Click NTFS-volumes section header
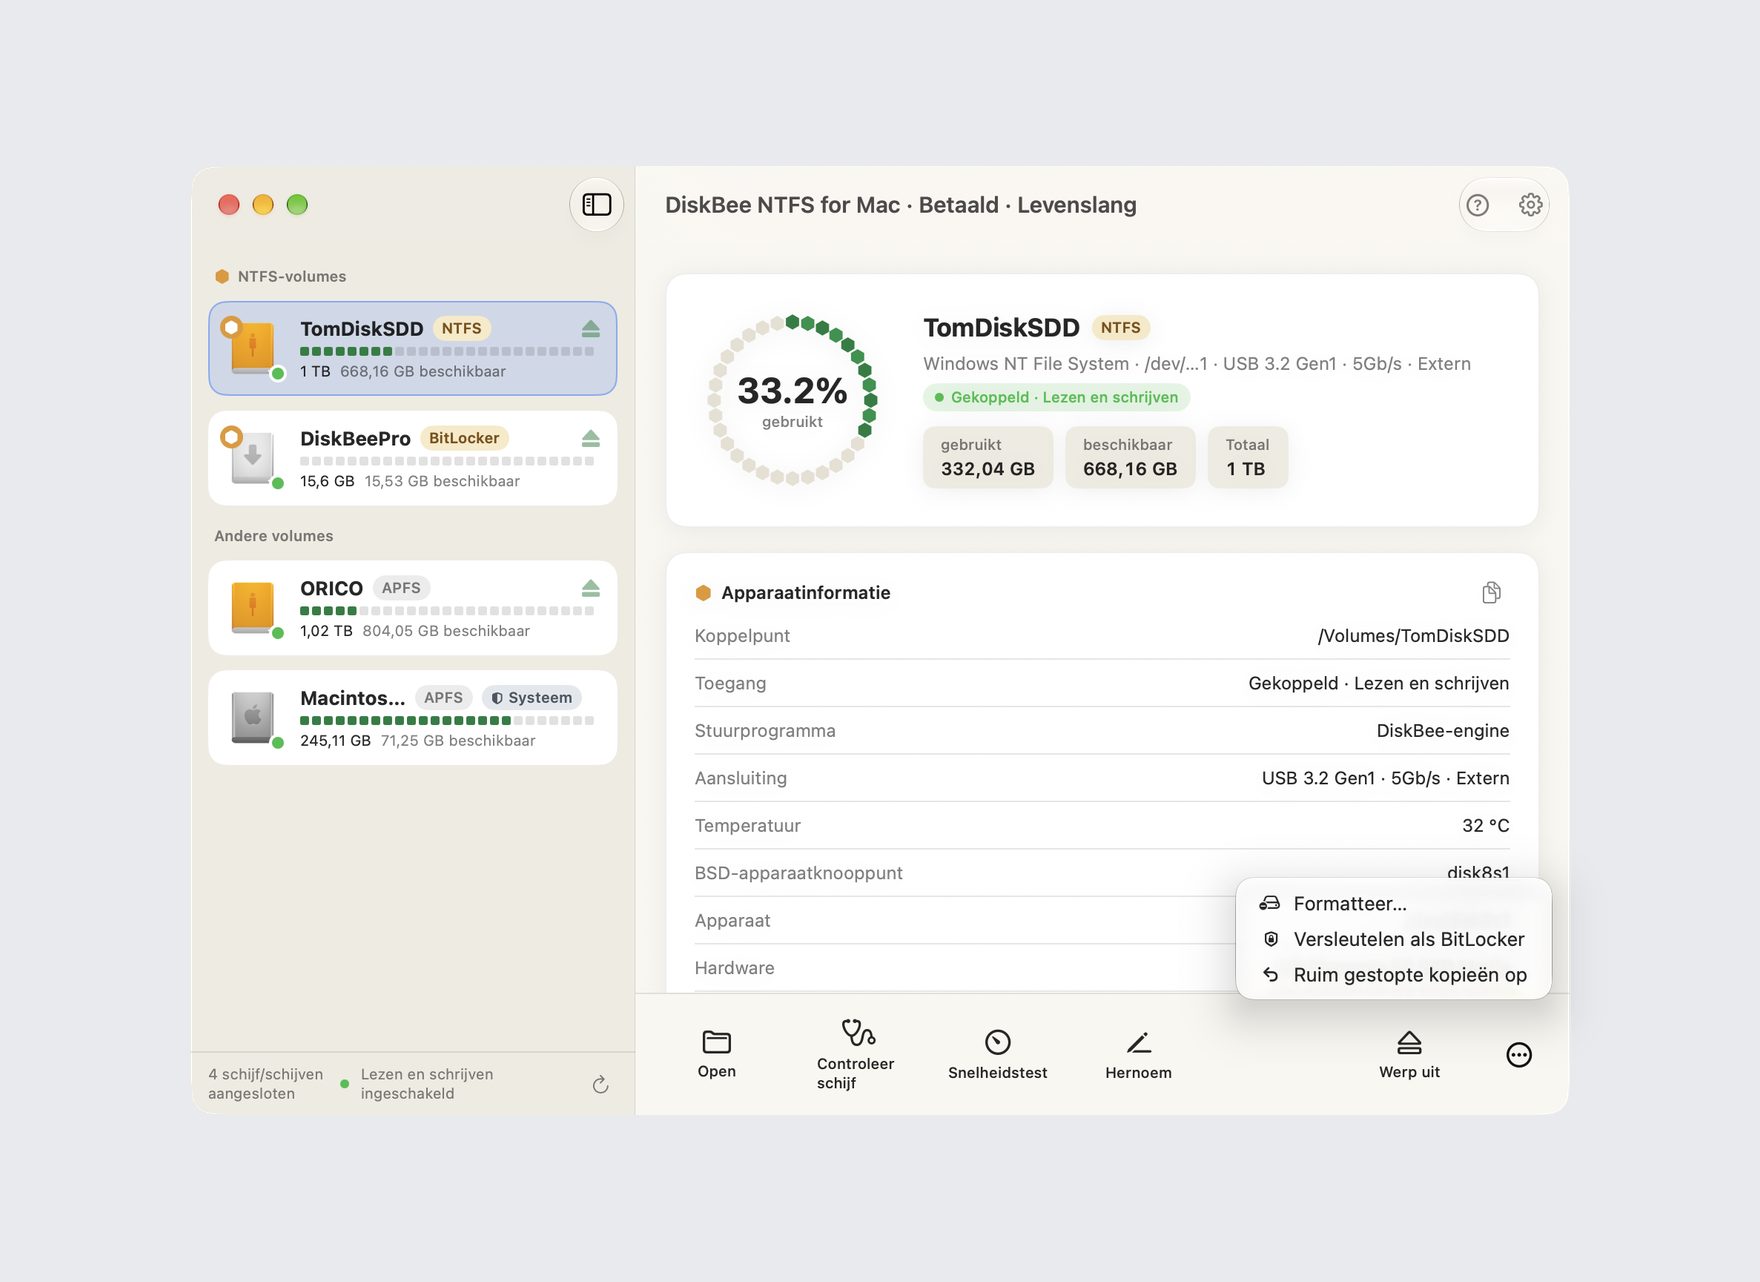The image size is (1760, 1282). click(x=281, y=277)
